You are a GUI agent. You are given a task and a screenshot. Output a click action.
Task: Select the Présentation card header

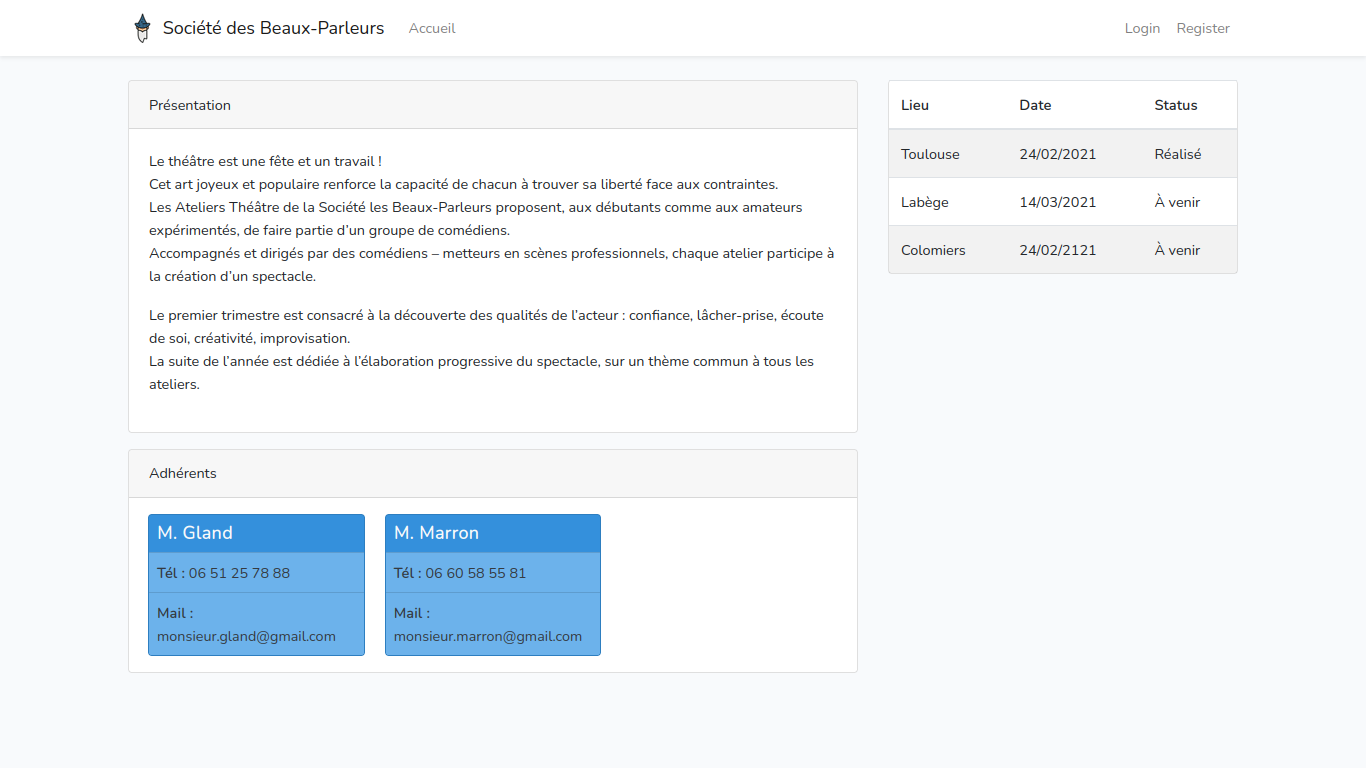pos(492,105)
